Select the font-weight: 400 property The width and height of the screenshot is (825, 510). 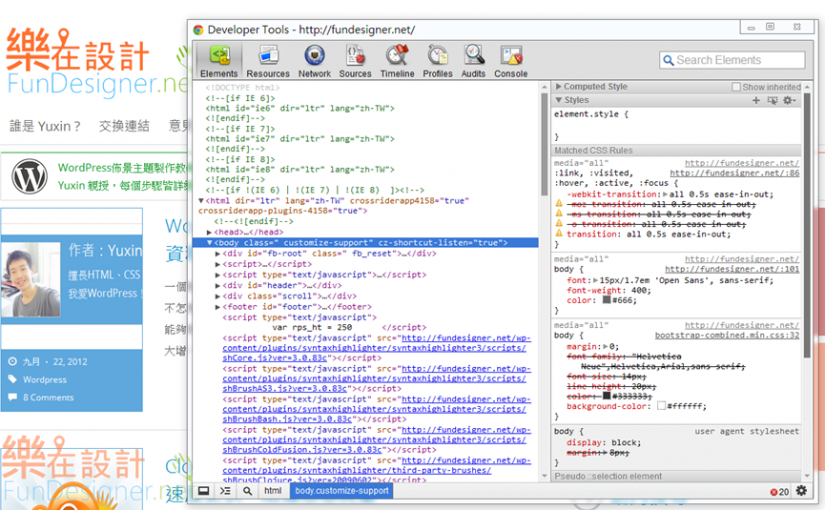(609, 291)
